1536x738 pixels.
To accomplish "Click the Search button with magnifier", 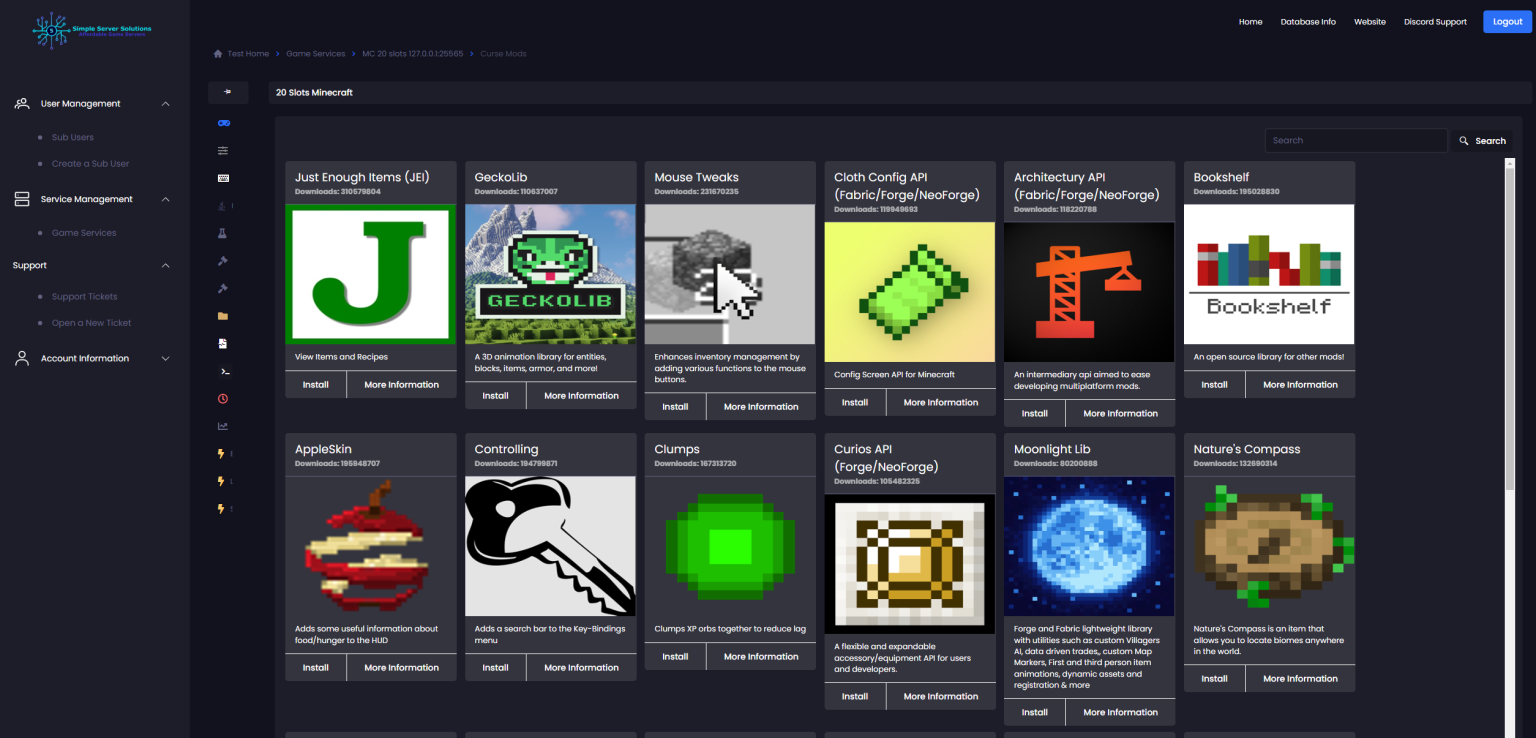I will click(x=1483, y=141).
